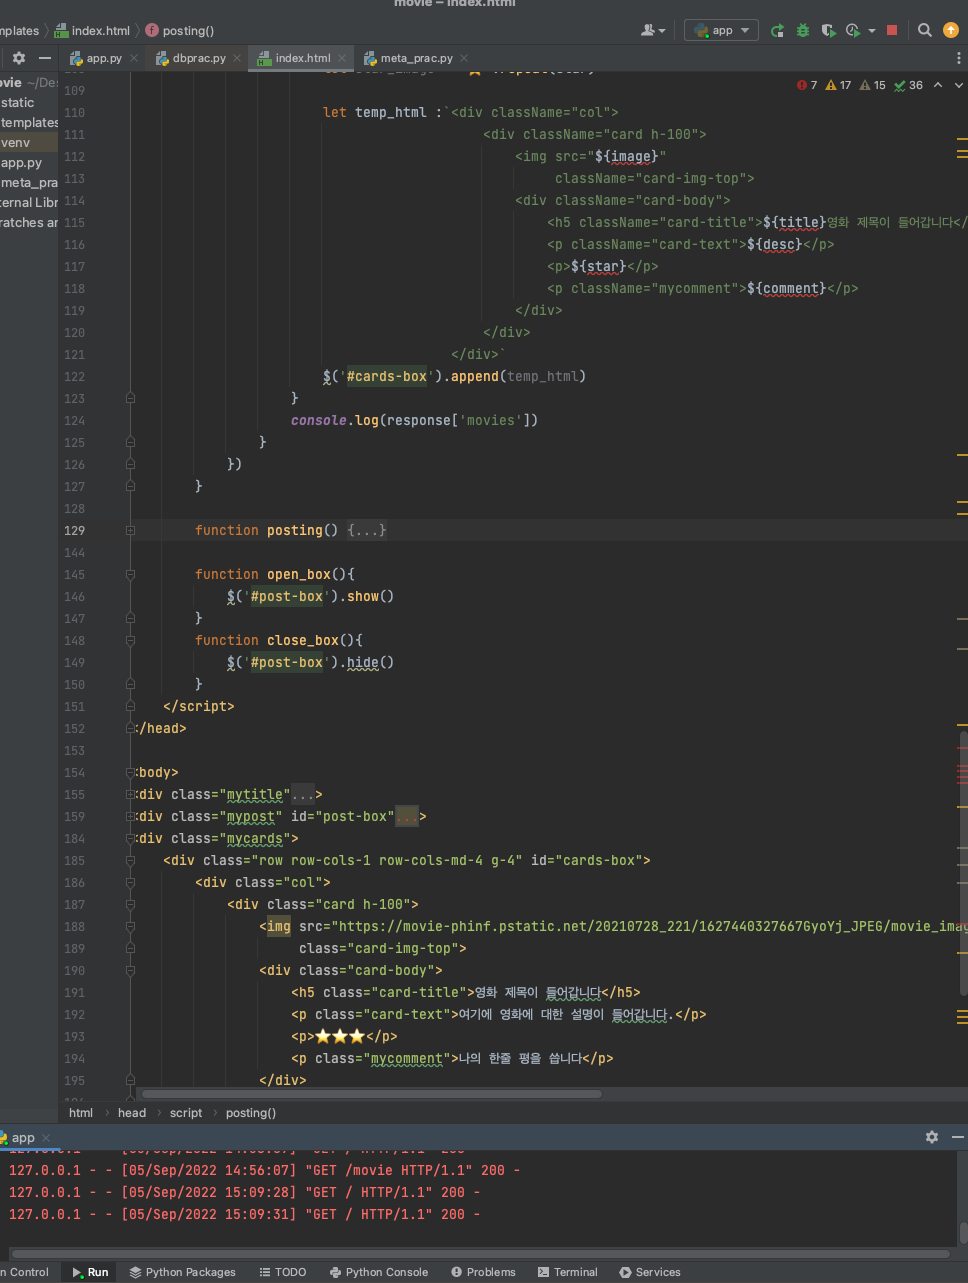
Task: Click the yellow warnings count 17 indicator
Action: click(838, 85)
